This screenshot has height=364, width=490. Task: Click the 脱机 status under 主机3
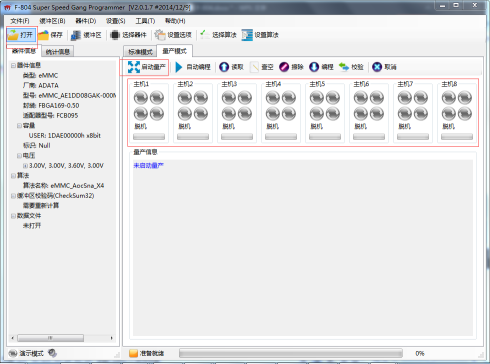point(229,126)
